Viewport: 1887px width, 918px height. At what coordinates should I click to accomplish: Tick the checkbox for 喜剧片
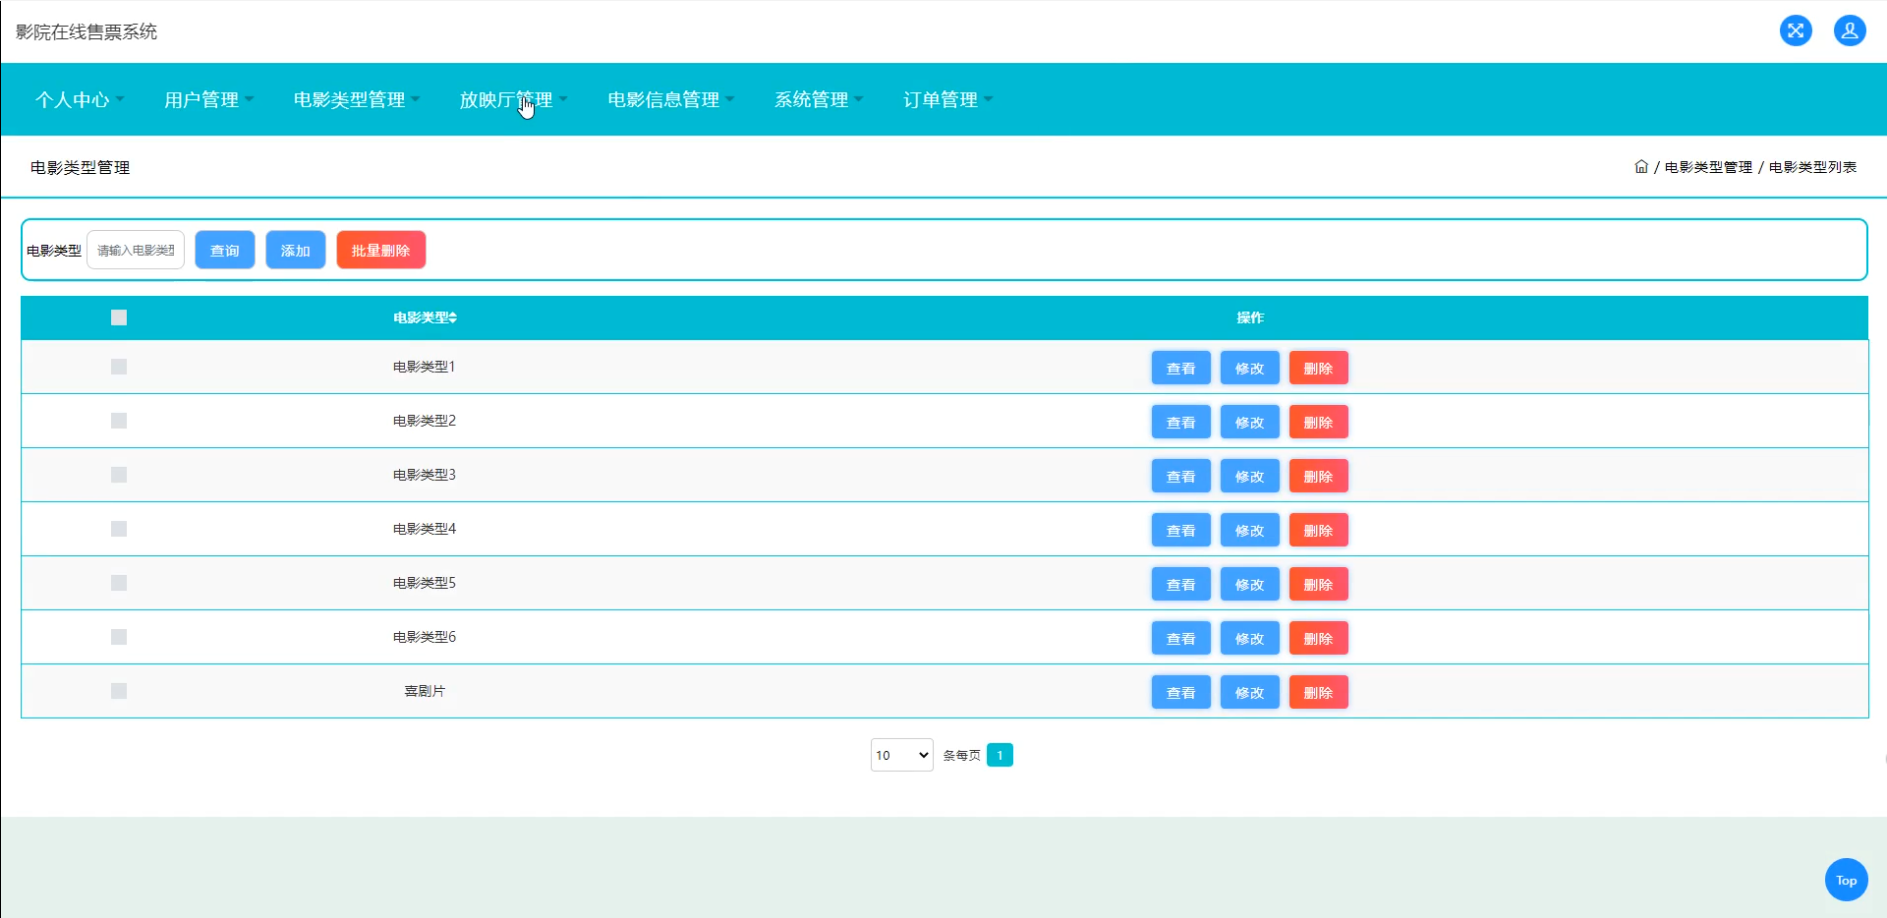pos(119,691)
